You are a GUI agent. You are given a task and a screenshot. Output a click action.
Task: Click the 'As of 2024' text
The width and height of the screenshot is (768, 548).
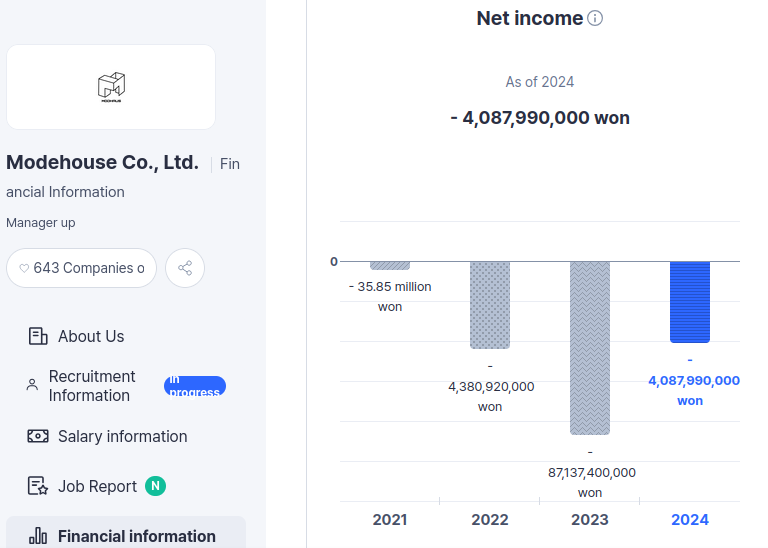pos(540,82)
